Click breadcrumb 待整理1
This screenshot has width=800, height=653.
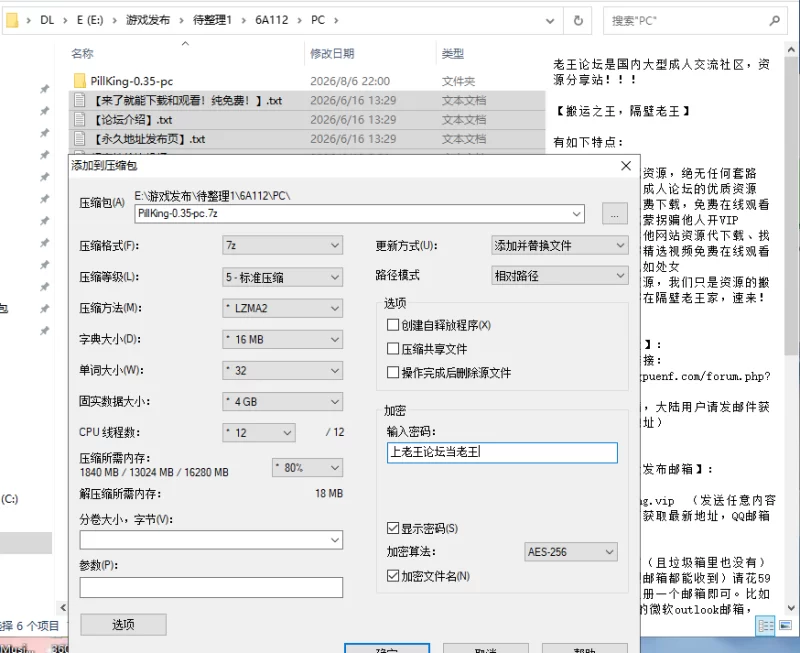point(212,20)
